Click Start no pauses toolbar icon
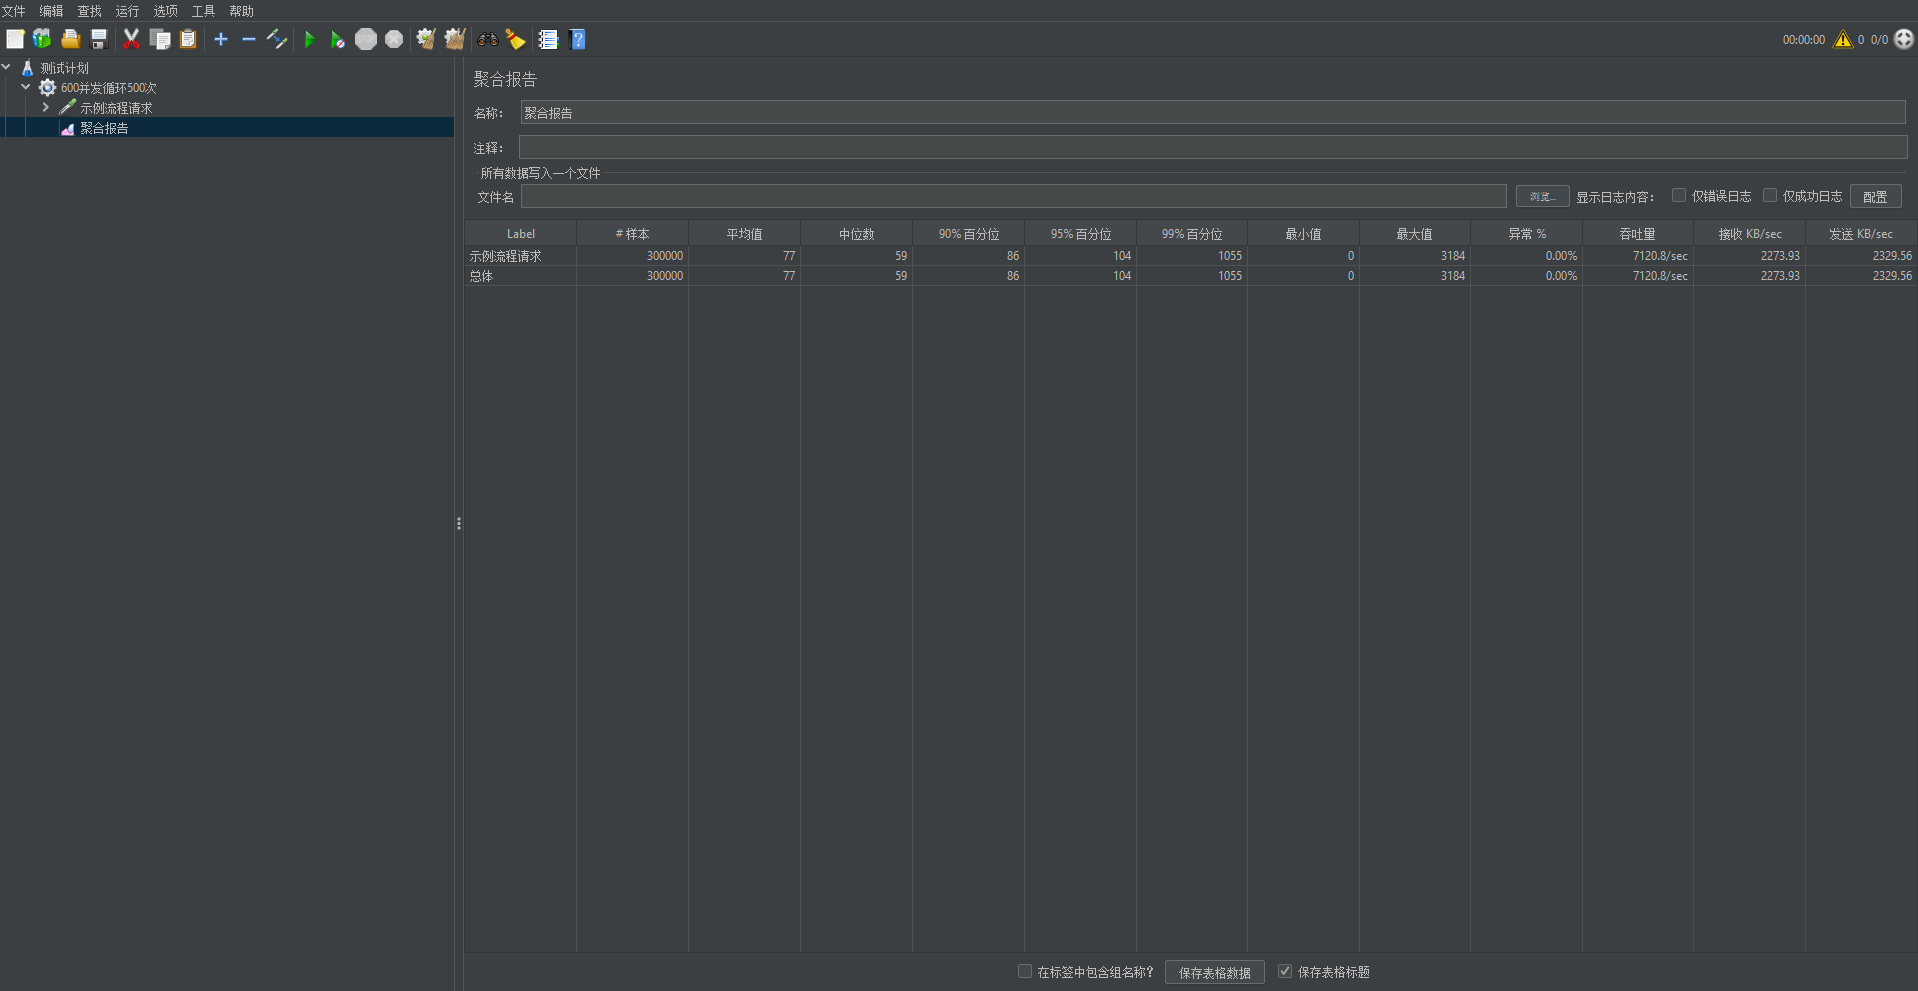The height and width of the screenshot is (991, 1918). 337,40
